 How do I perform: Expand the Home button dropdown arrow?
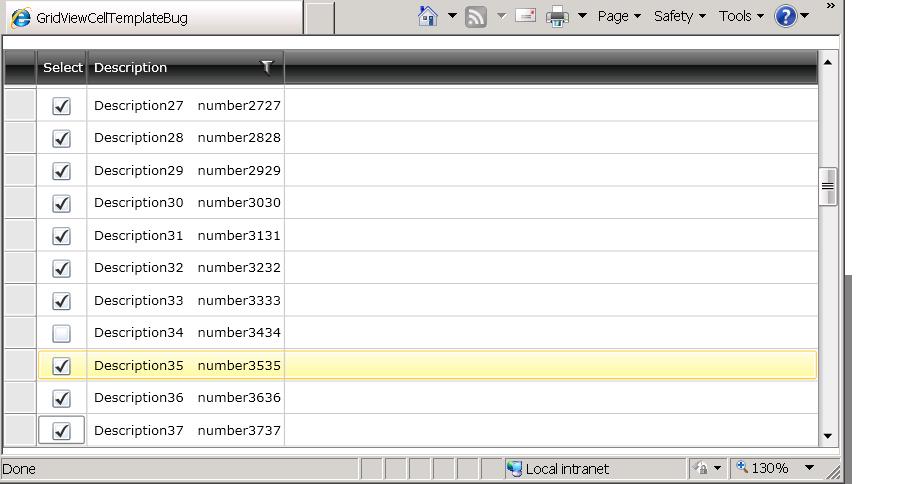[452, 16]
